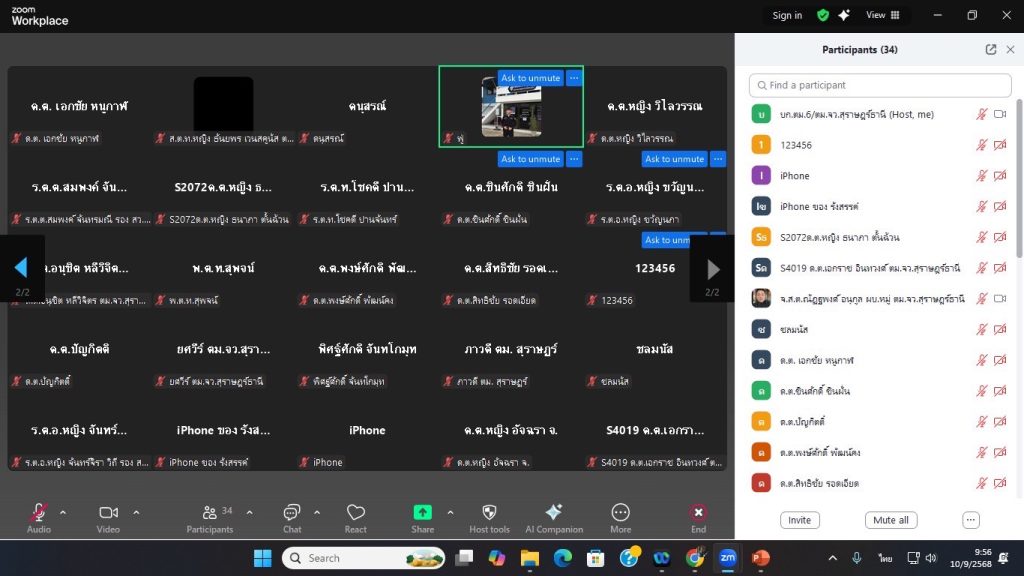The height and width of the screenshot is (576, 1024).
Task: Open the Chat panel icon
Action: pyautogui.click(x=292, y=512)
